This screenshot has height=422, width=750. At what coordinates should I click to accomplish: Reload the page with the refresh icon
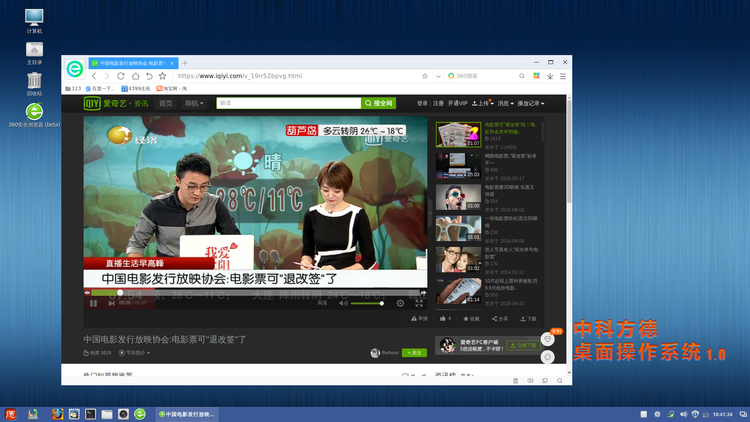121,76
